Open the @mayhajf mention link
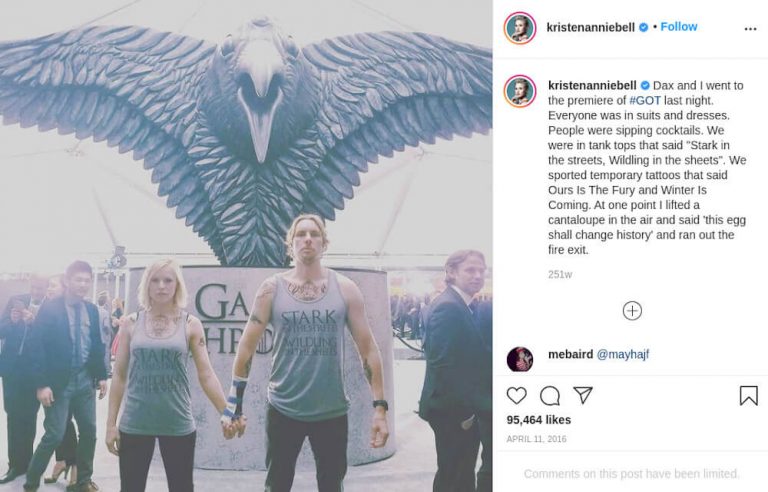The image size is (768, 492). 623,354
